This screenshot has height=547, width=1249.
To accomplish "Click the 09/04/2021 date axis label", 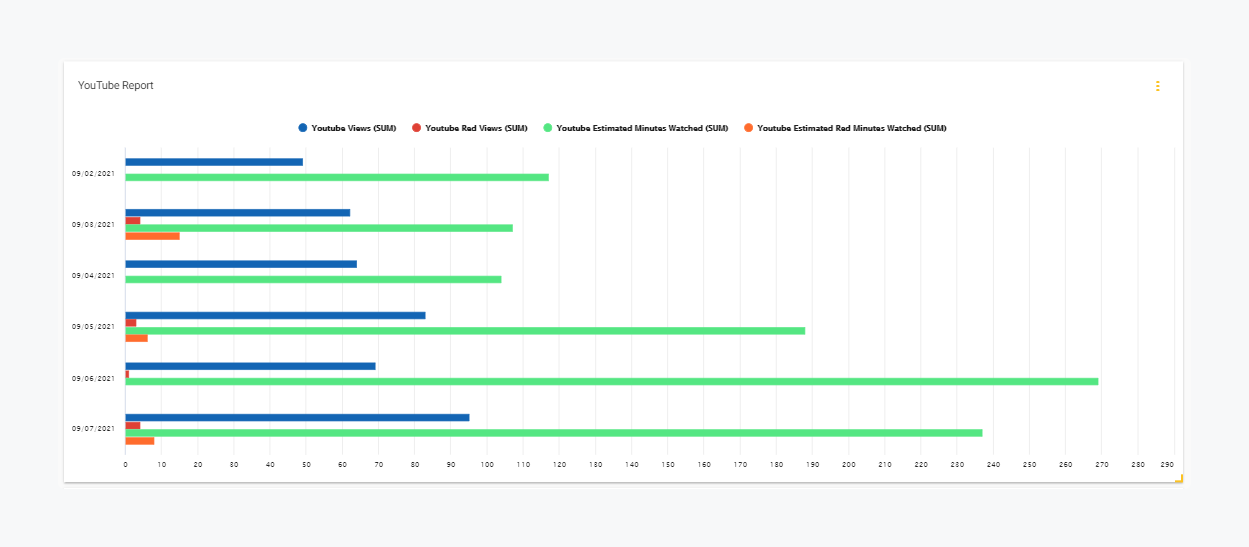I will [x=93, y=275].
